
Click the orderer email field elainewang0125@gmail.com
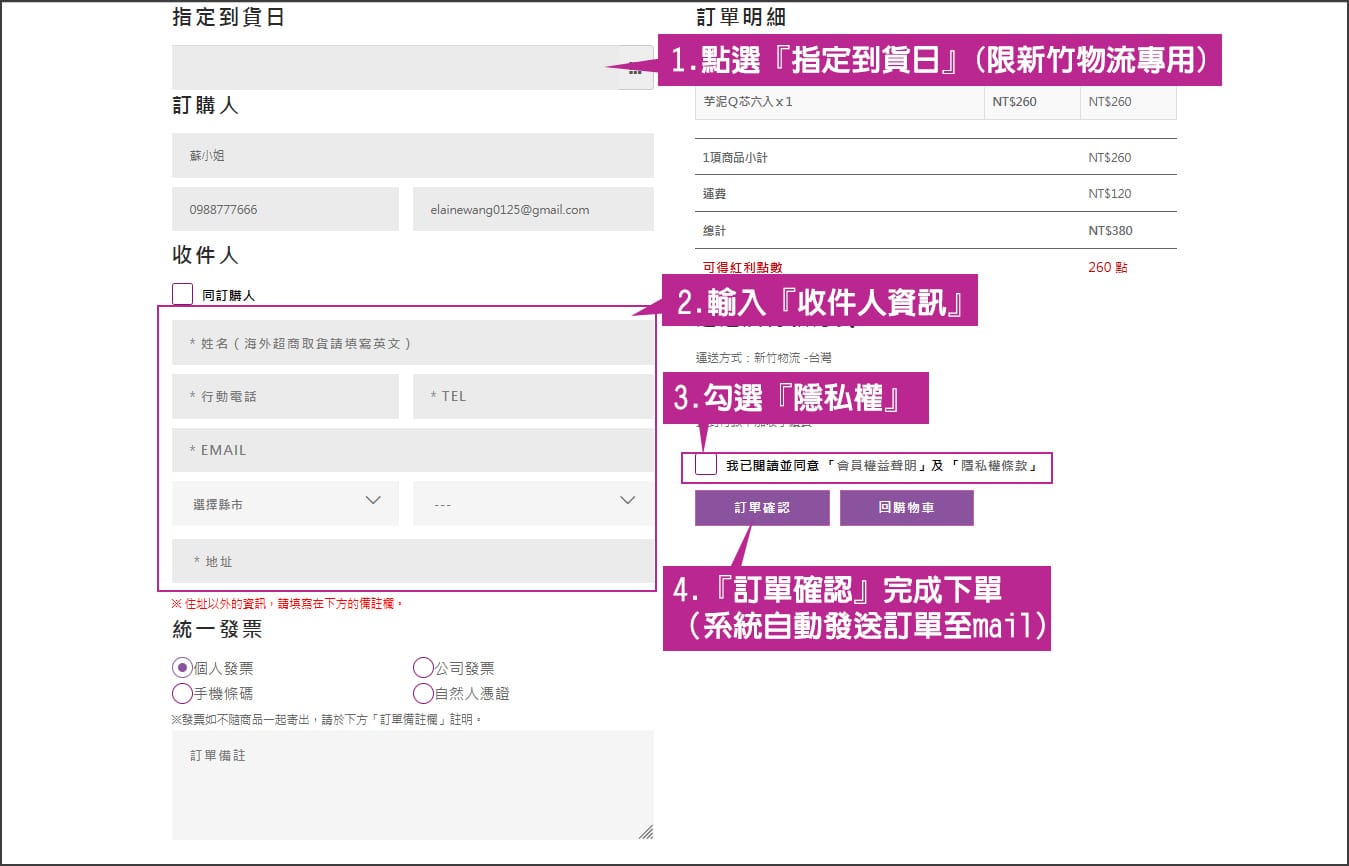533,209
